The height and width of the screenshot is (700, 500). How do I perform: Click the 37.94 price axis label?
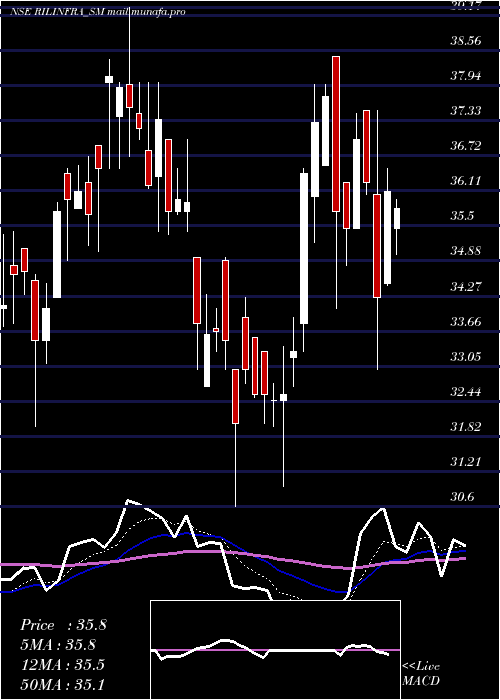click(x=466, y=75)
